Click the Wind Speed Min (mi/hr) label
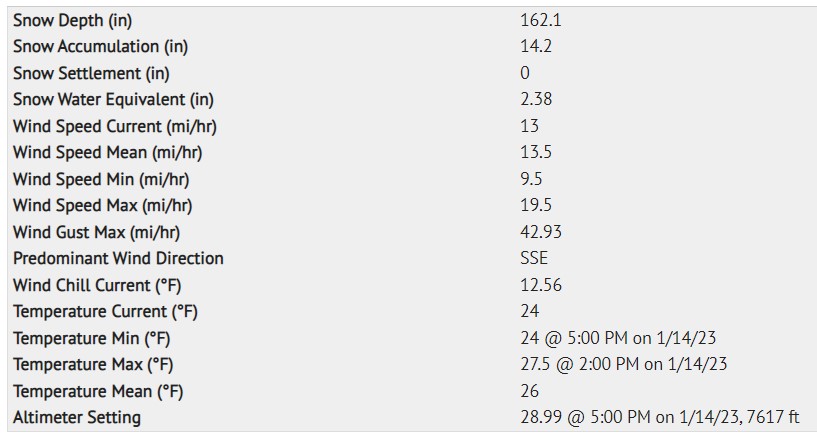 coord(101,179)
